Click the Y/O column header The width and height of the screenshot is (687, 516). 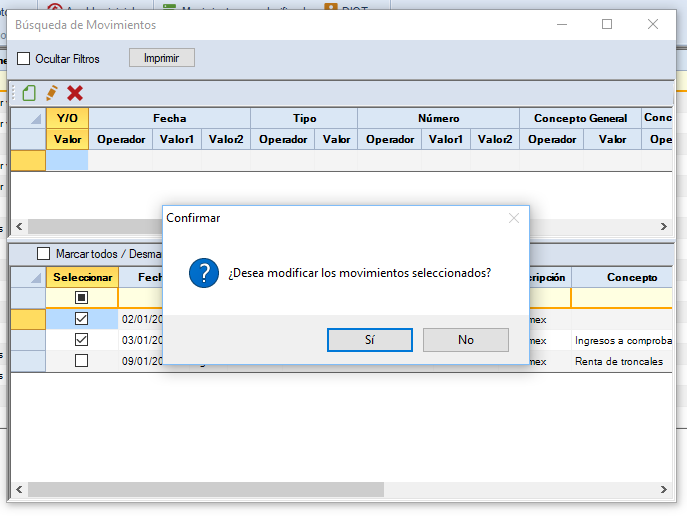pyautogui.click(x=67, y=118)
